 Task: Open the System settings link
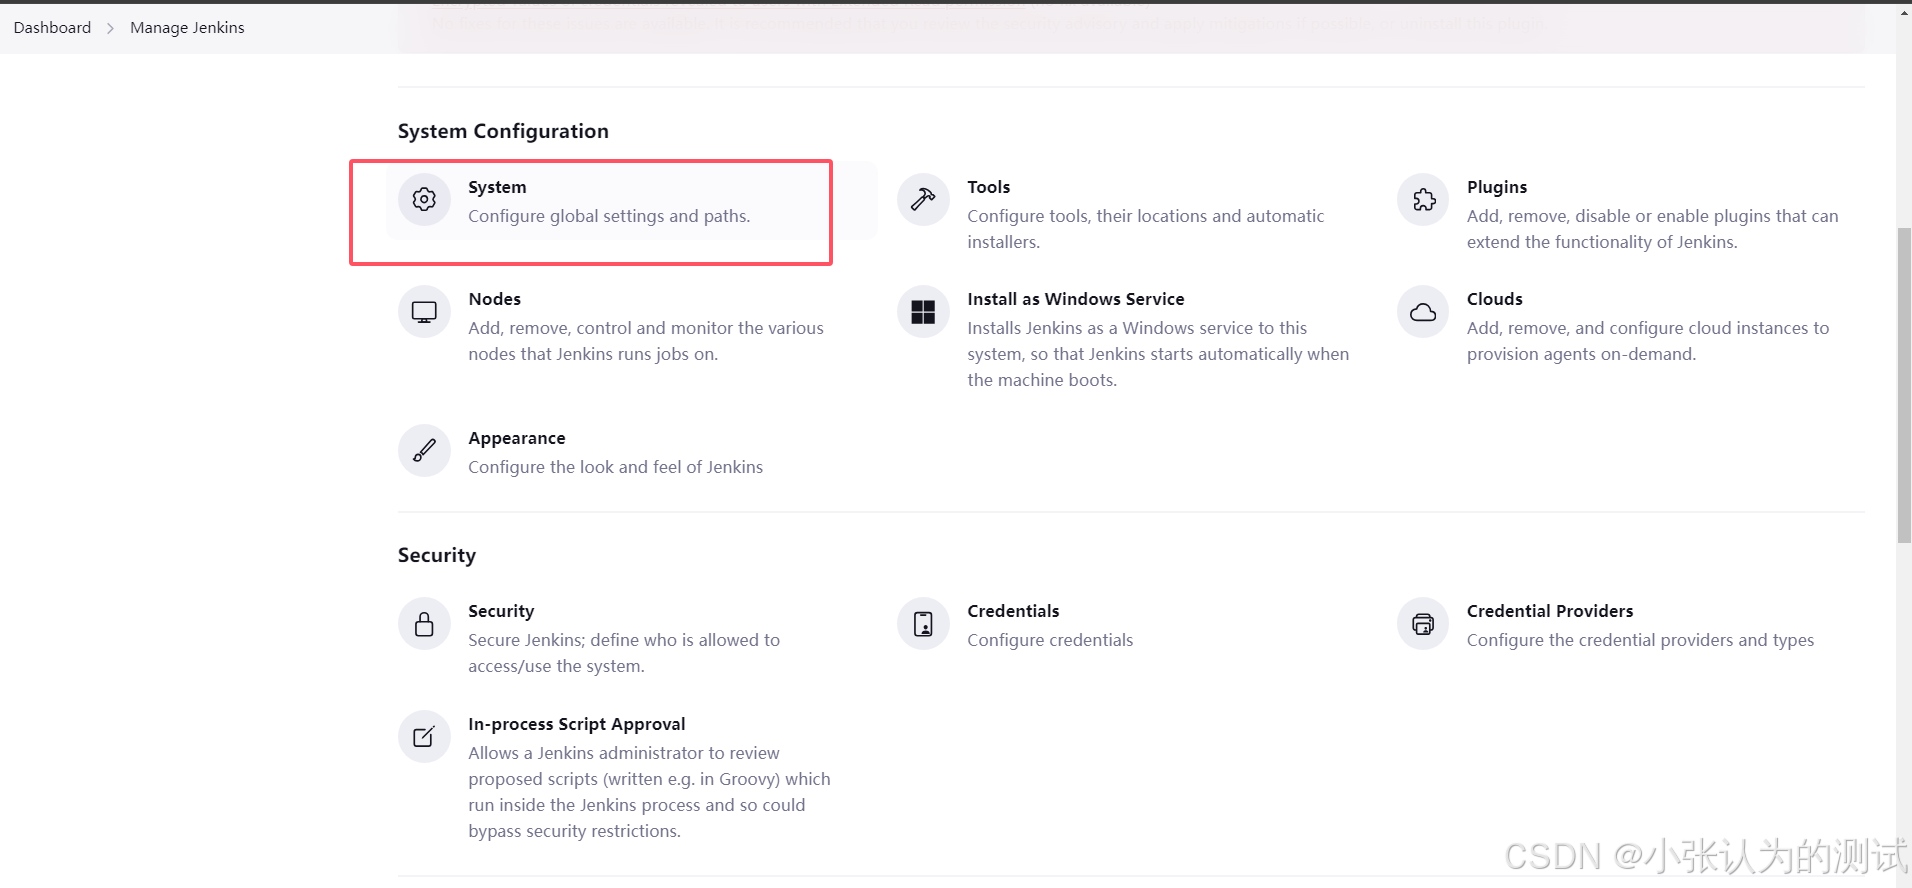[497, 187]
